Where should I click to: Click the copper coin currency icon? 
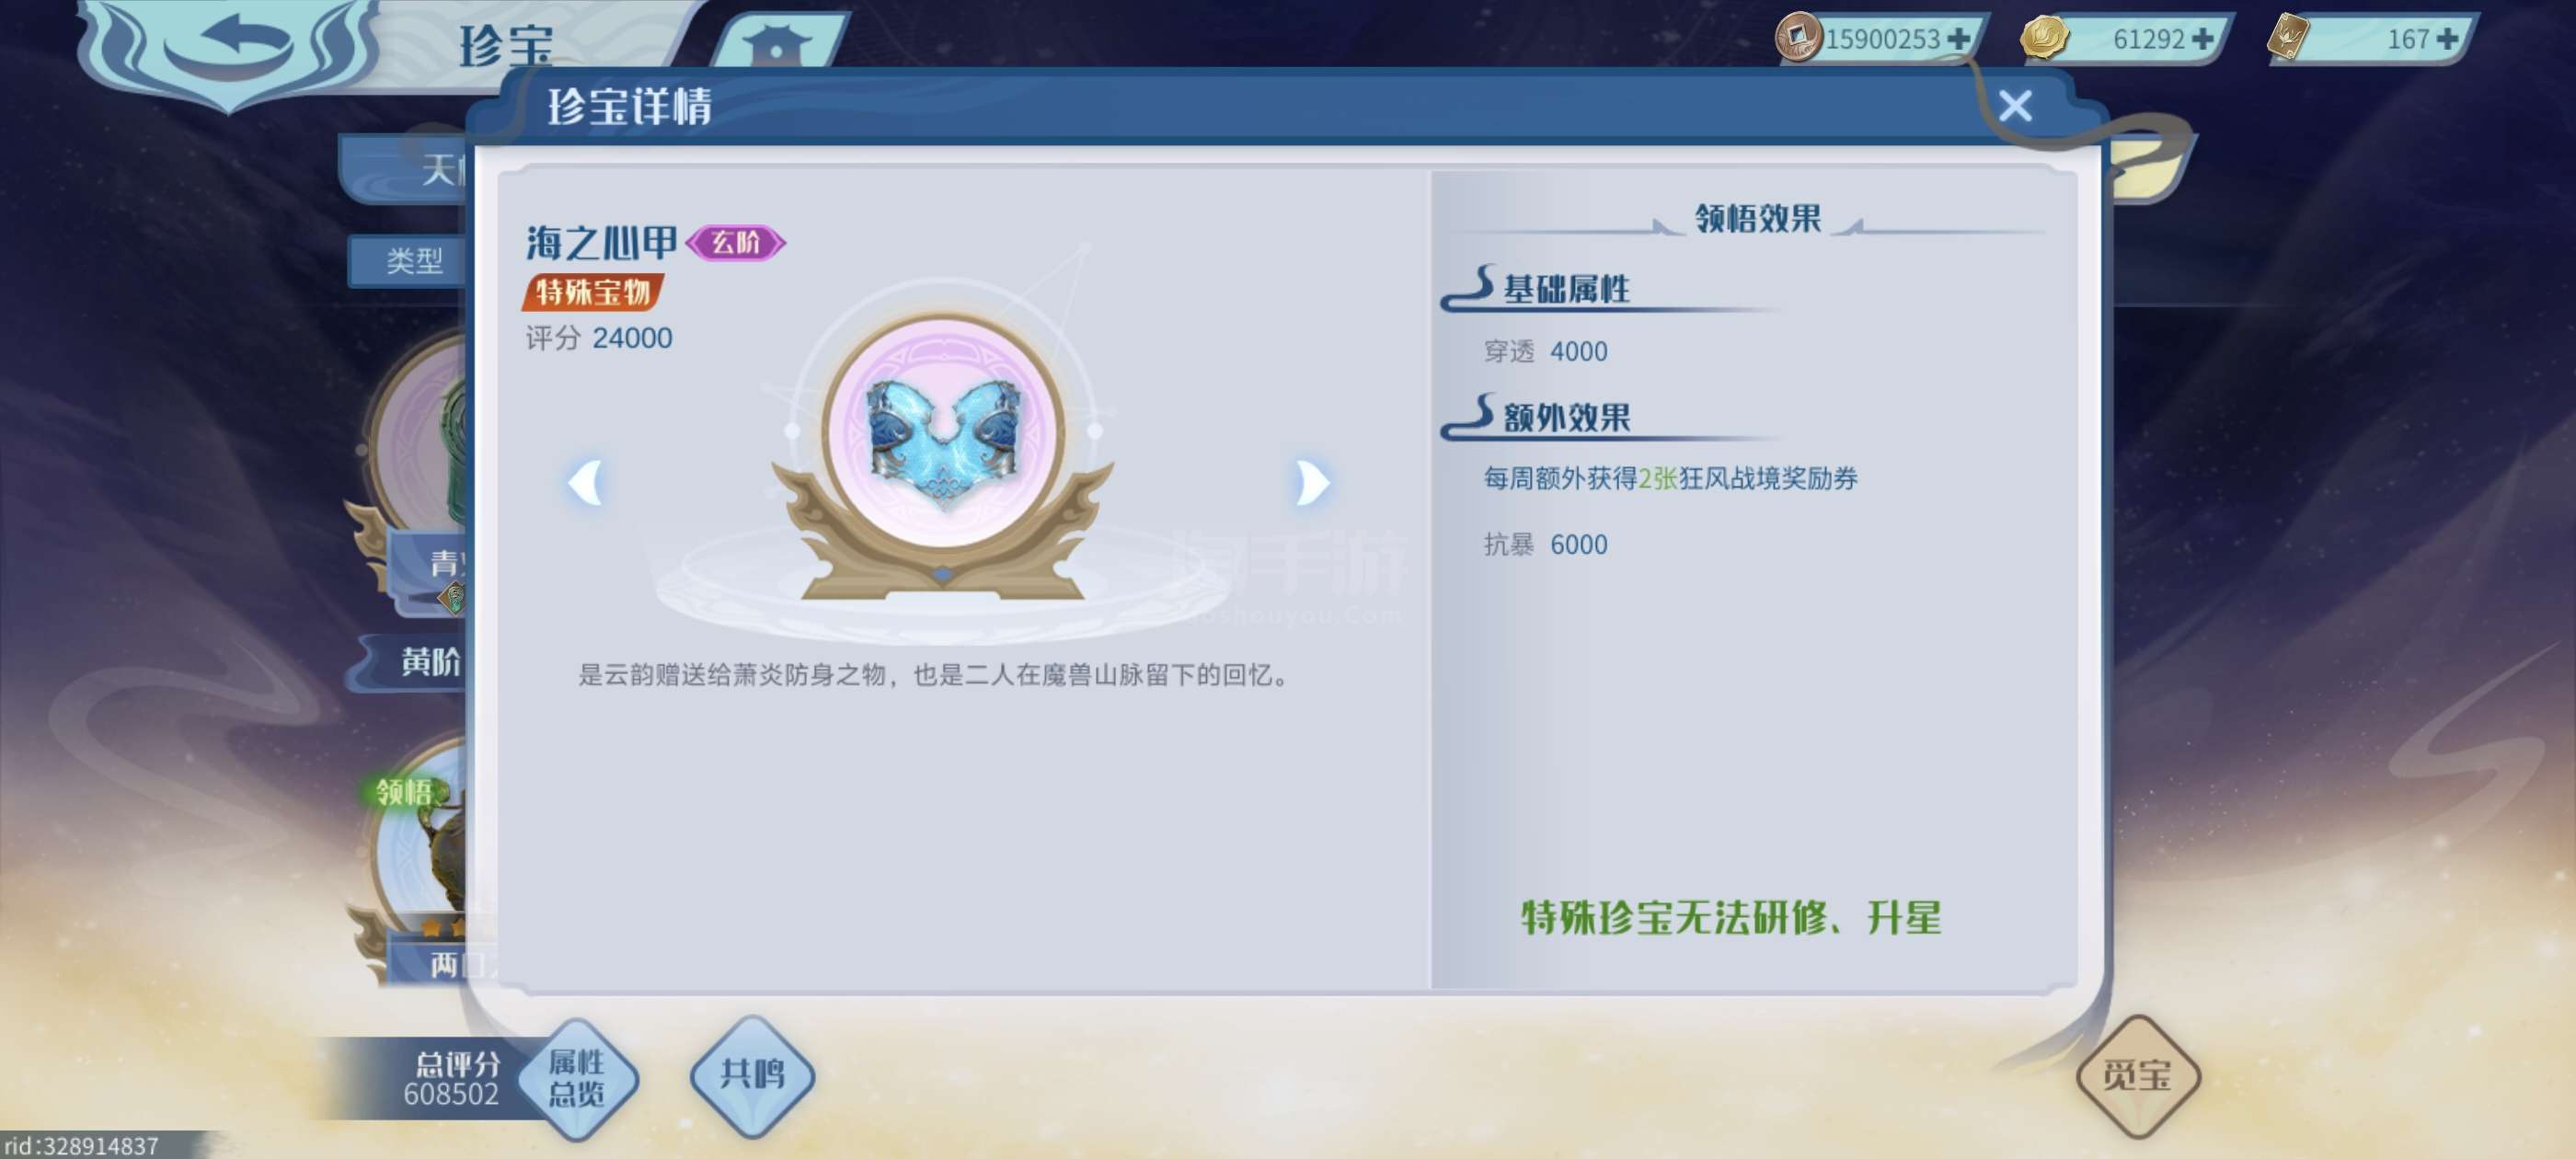click(x=1797, y=37)
